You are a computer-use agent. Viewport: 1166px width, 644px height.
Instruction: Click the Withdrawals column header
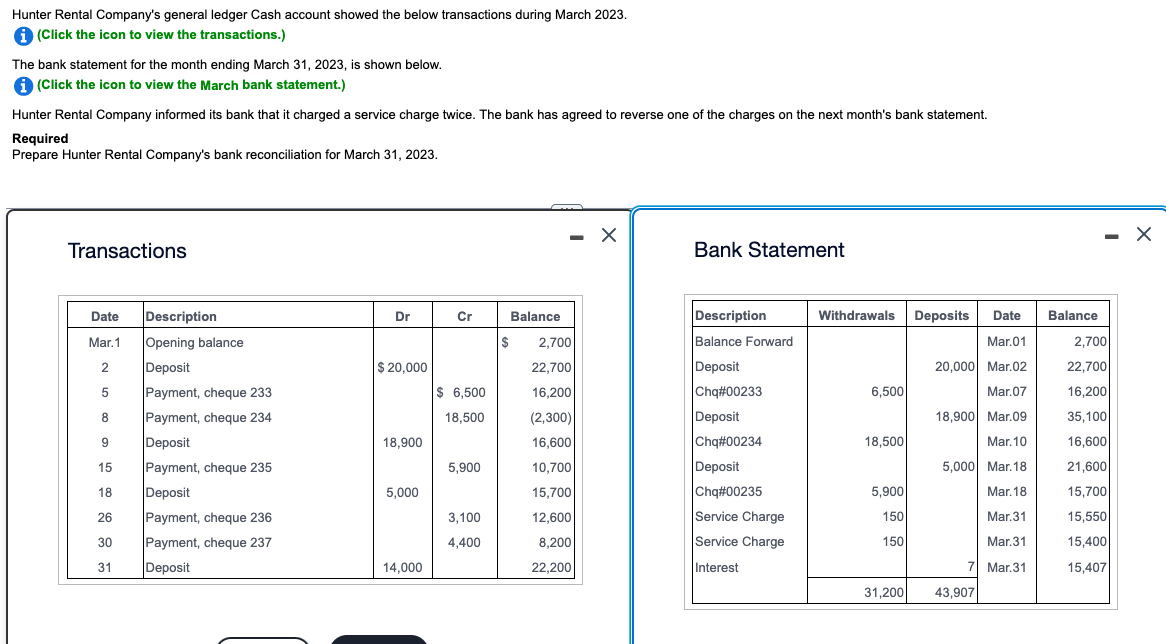[857, 316]
